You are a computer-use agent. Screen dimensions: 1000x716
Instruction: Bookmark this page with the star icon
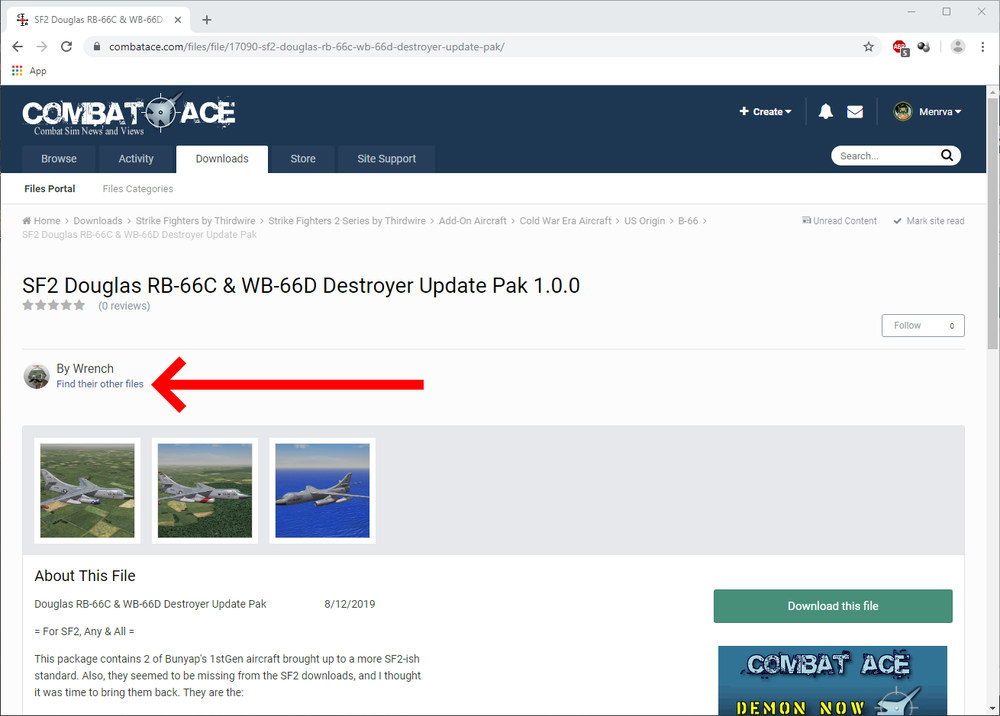coord(868,47)
